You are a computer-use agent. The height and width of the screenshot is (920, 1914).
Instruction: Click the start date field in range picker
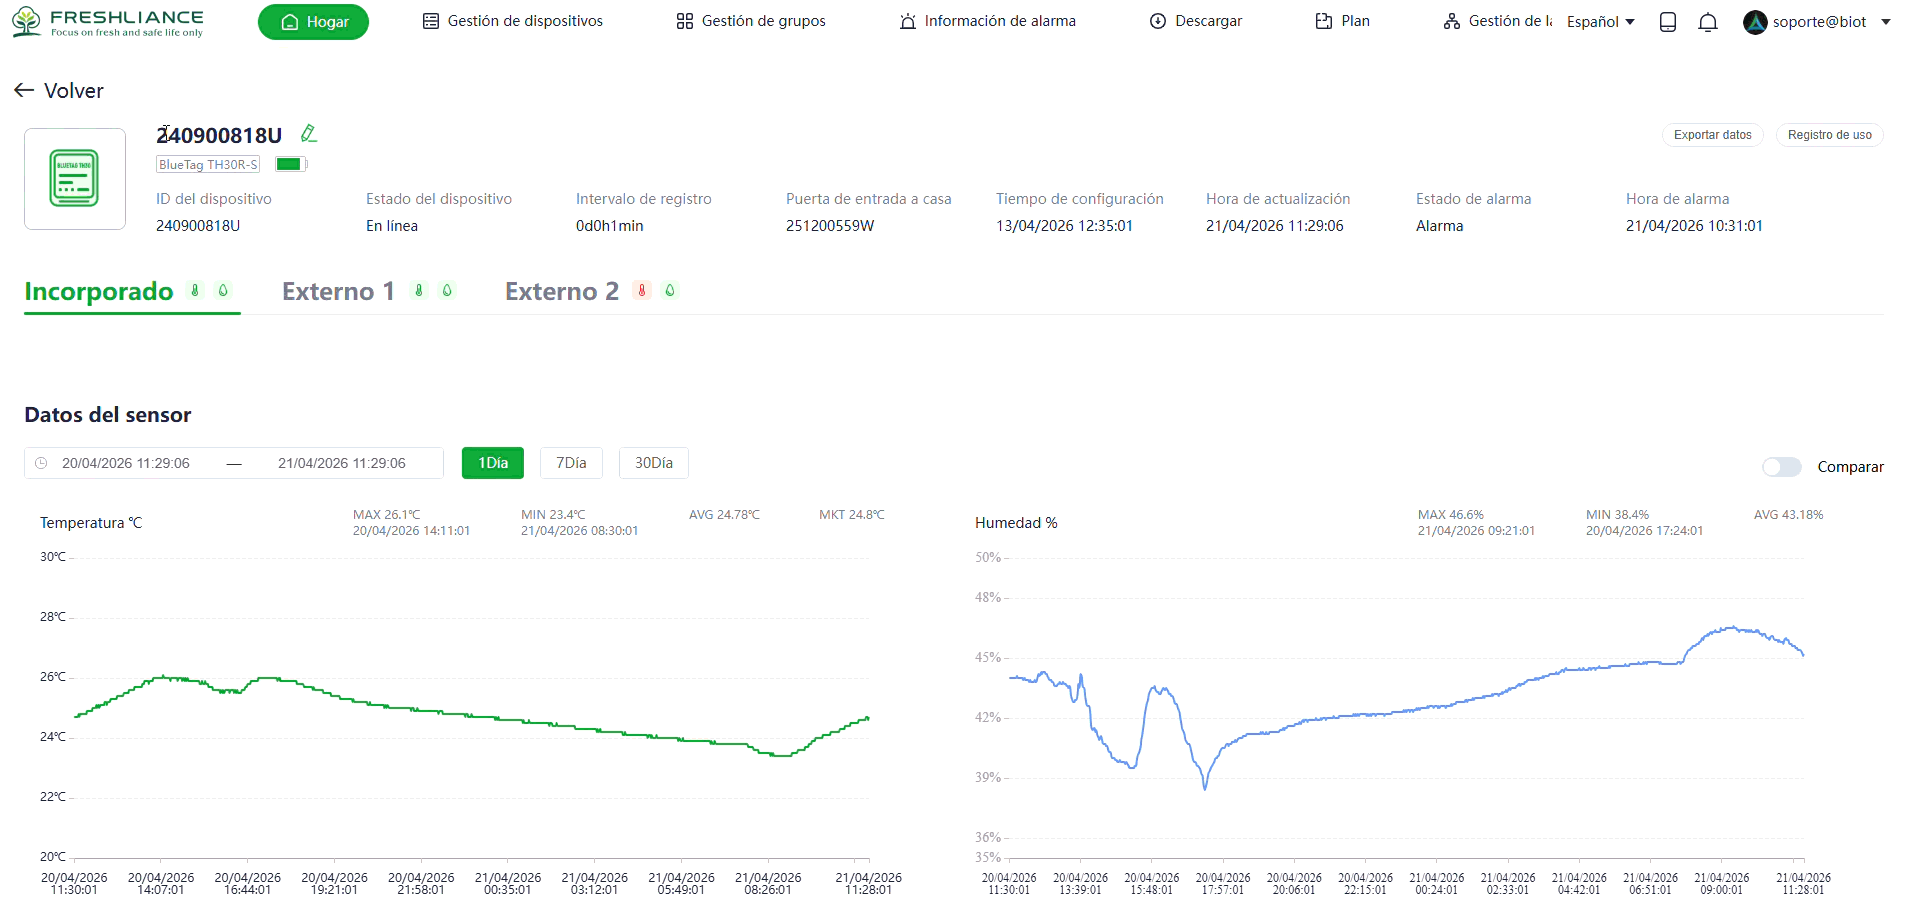[126, 463]
